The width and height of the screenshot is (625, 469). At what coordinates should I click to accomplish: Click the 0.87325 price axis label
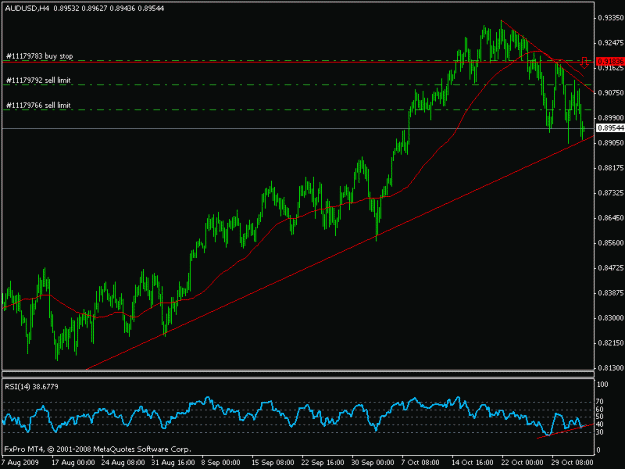point(611,193)
